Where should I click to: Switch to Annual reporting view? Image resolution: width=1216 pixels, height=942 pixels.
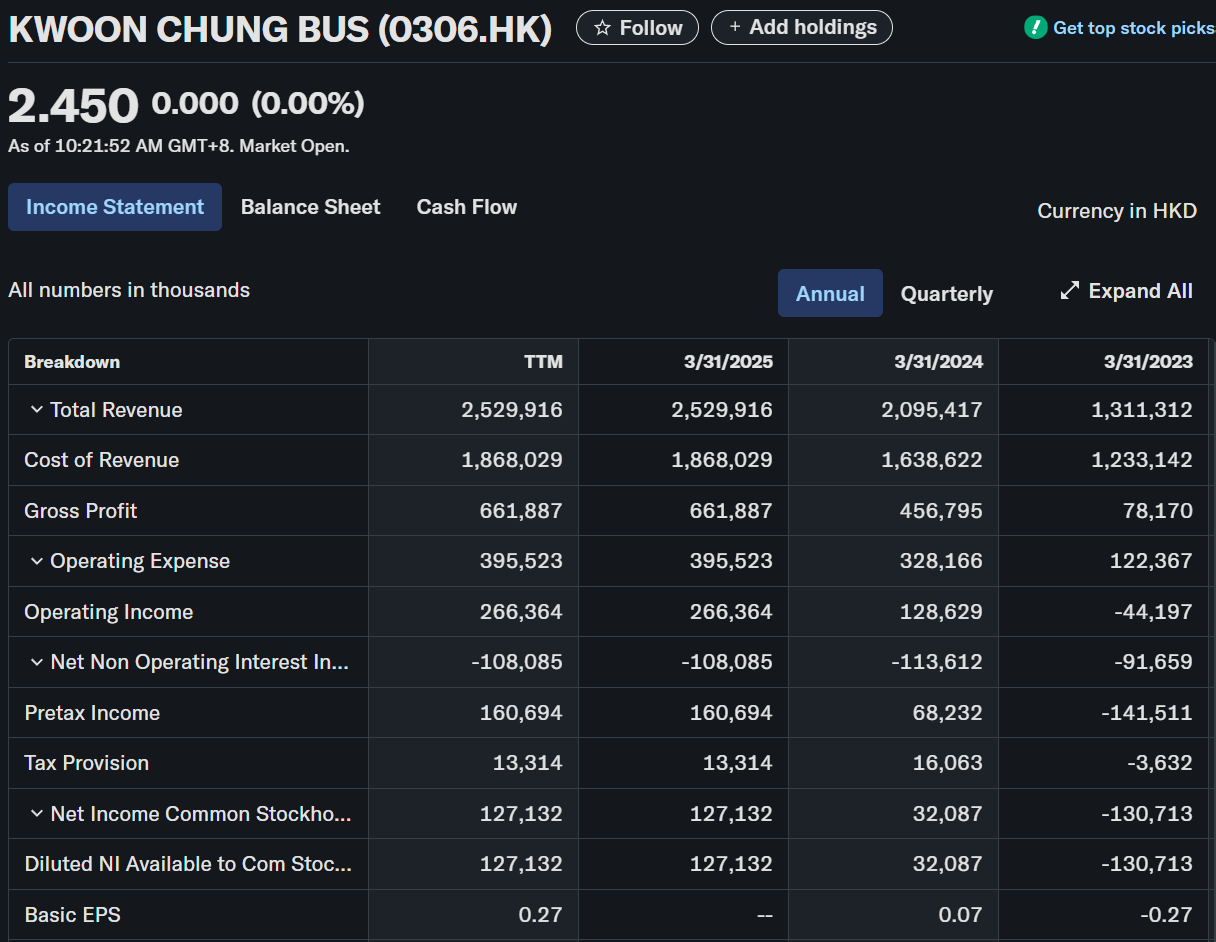click(830, 294)
